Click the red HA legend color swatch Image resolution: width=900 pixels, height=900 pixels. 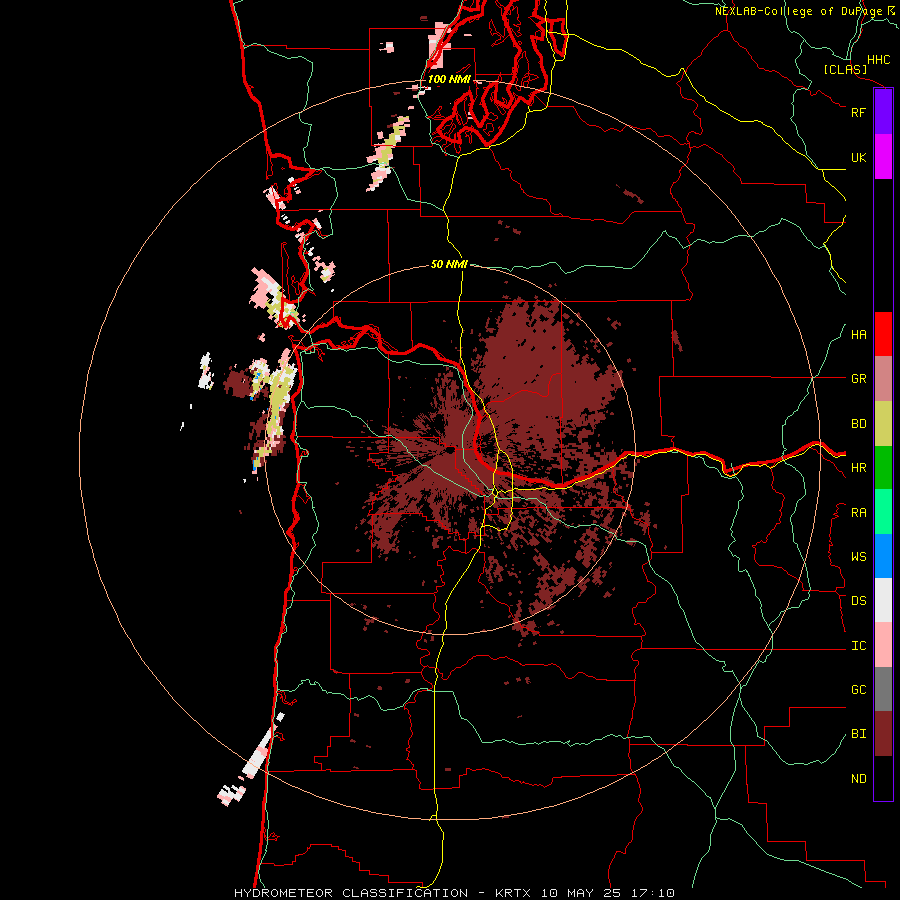(883, 334)
